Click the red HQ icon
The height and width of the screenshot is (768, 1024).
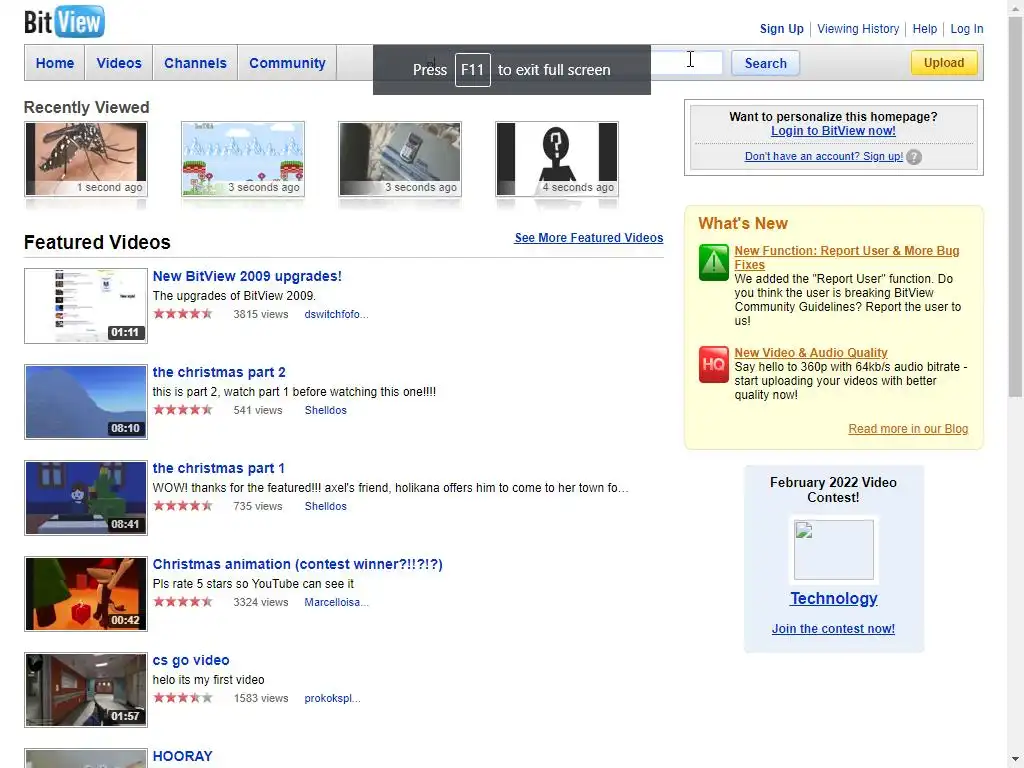tap(713, 364)
